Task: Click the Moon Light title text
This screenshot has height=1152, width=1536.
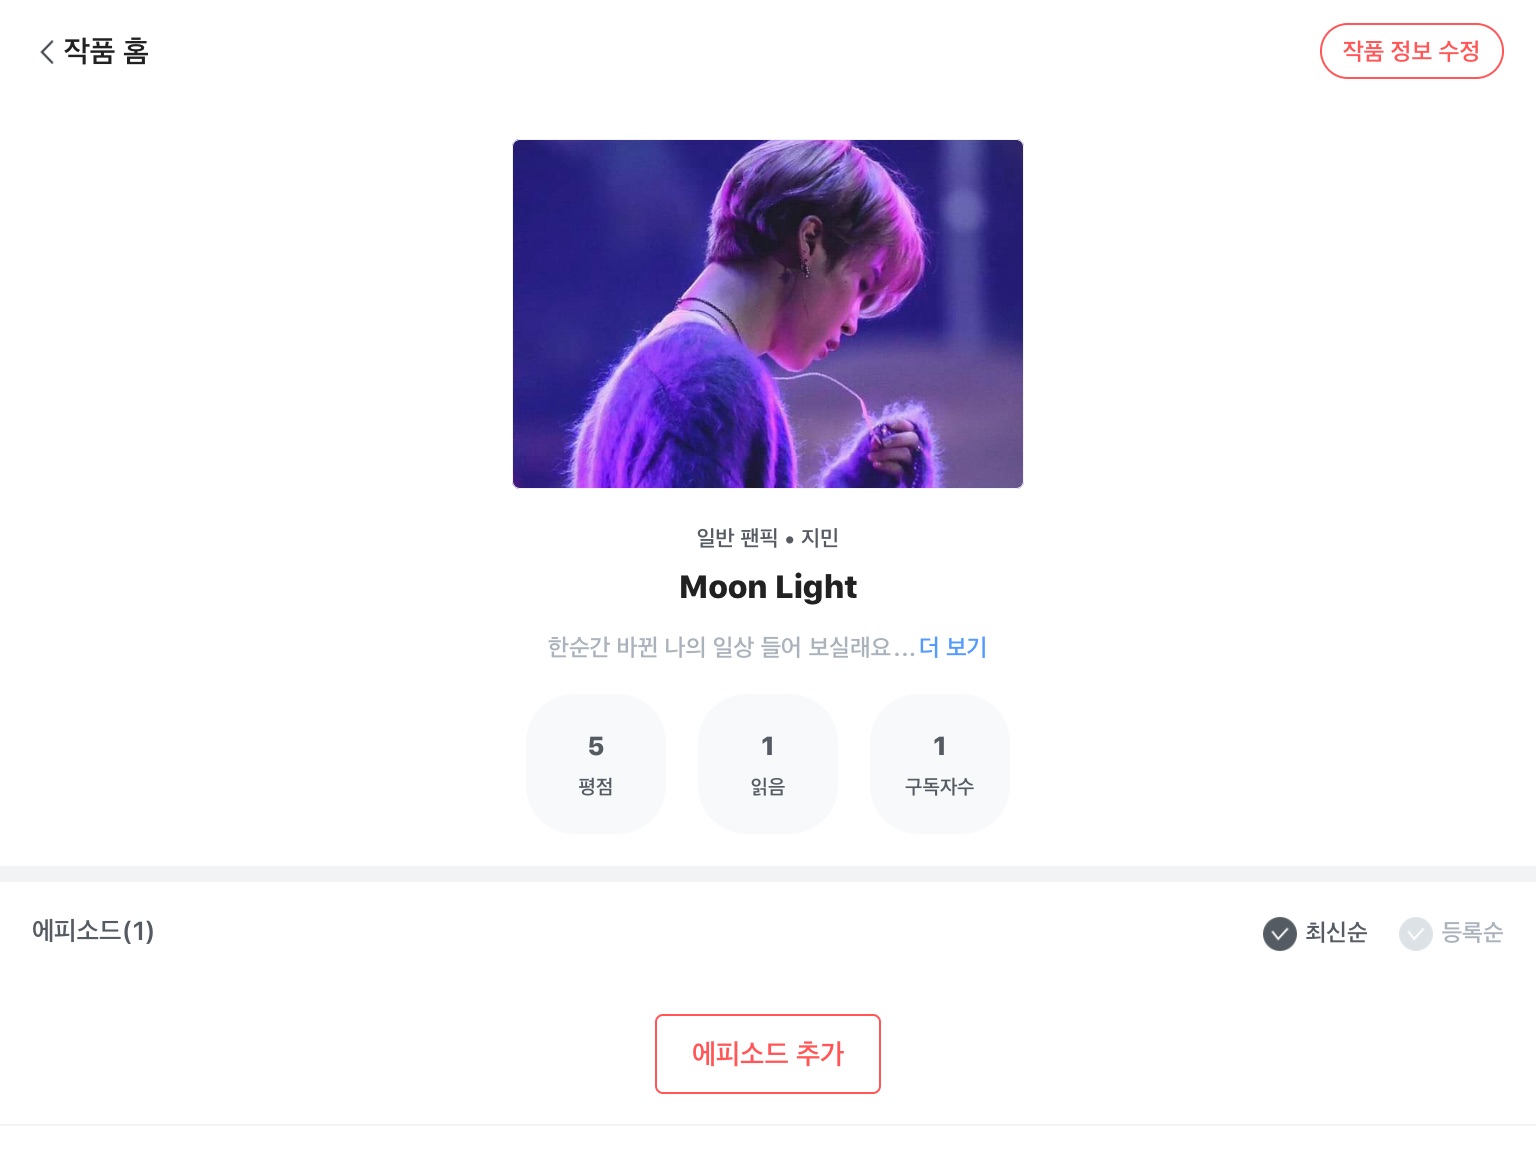Action: point(768,587)
